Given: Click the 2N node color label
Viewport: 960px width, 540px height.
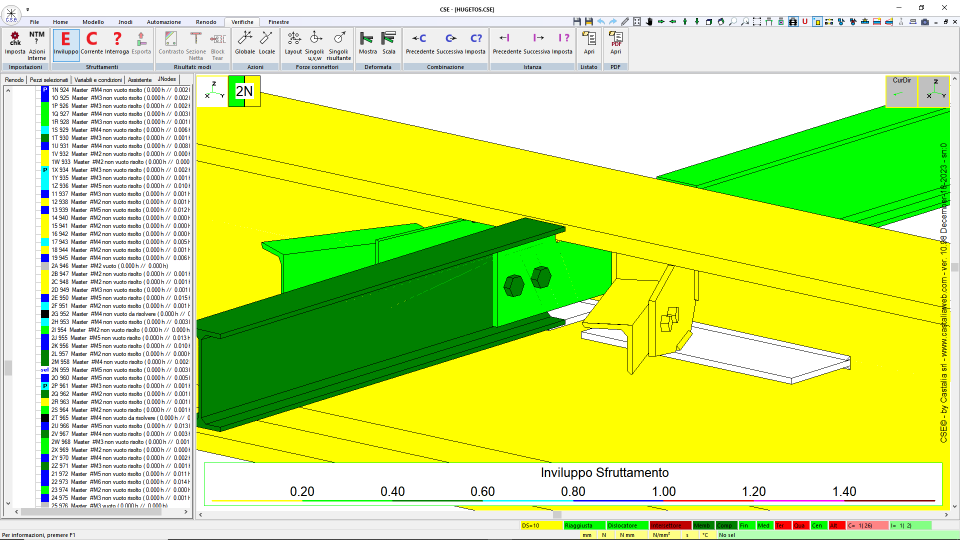Looking at the screenshot, I should coord(244,91).
